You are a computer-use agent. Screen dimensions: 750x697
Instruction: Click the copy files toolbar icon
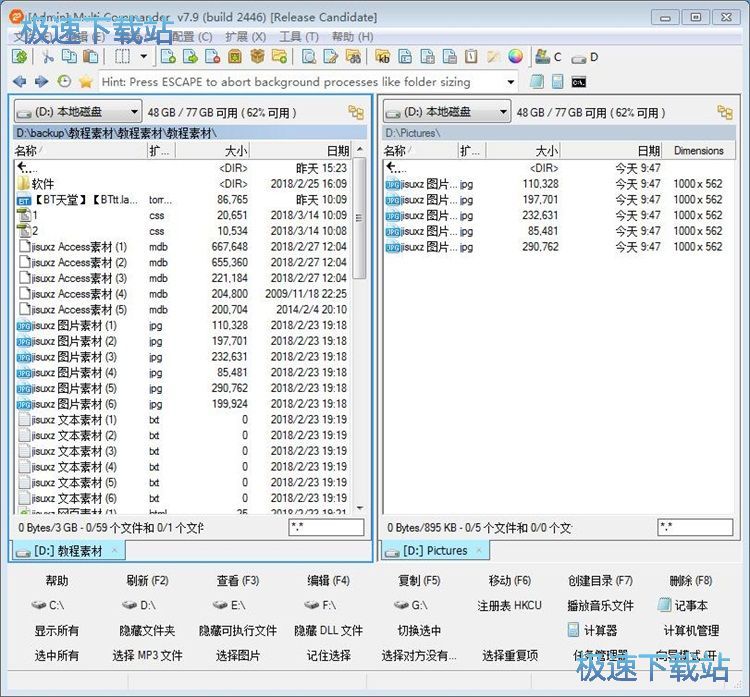pyautogui.click(x=168, y=57)
